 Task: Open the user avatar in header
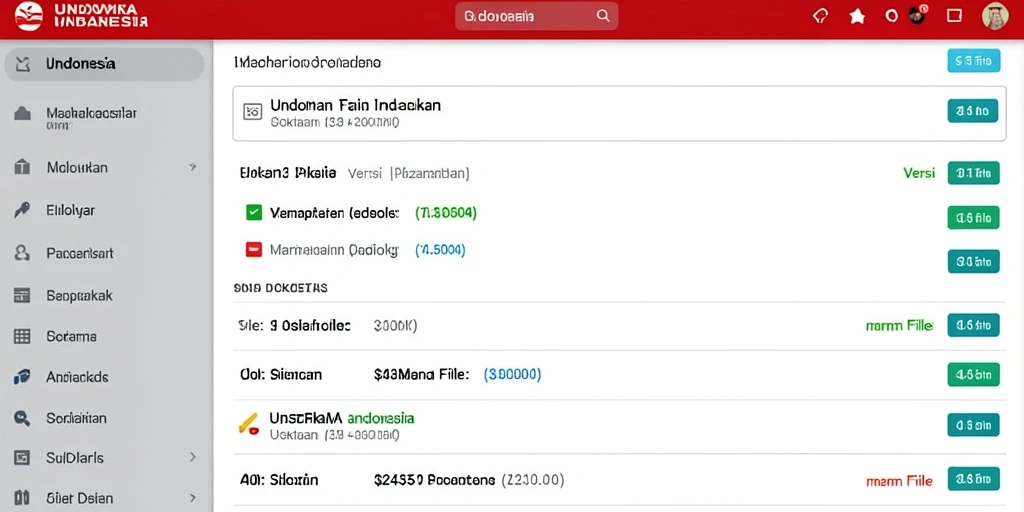pos(995,16)
